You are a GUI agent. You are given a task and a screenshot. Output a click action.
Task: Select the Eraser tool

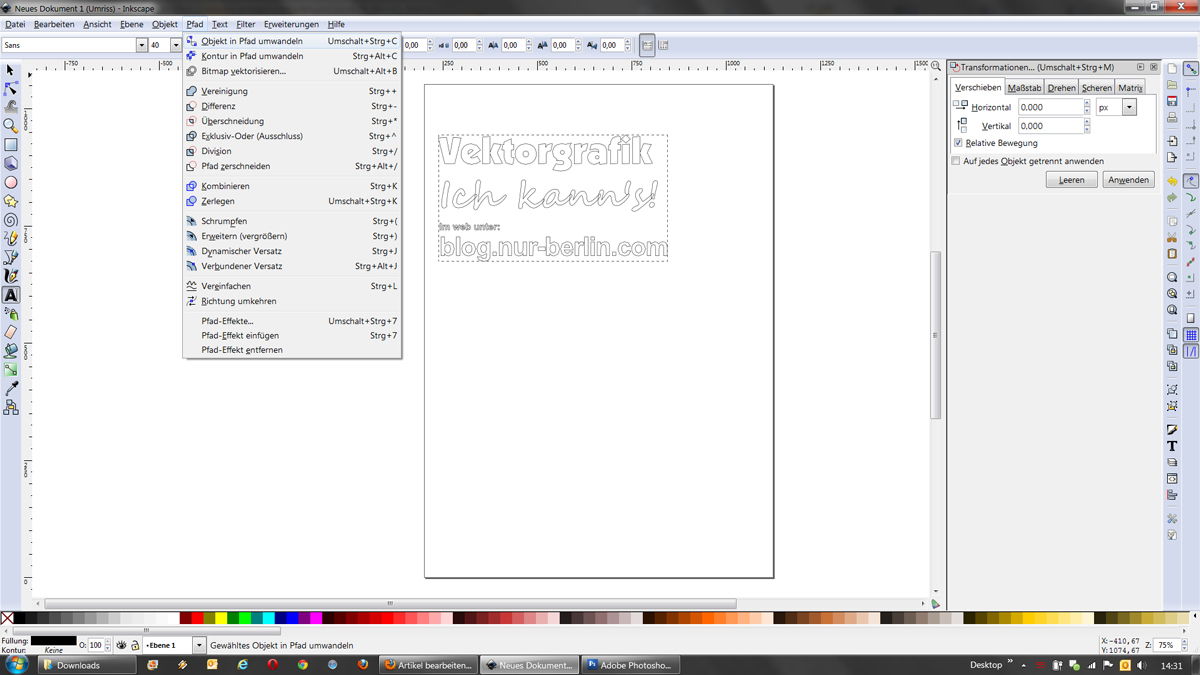pyautogui.click(x=11, y=332)
